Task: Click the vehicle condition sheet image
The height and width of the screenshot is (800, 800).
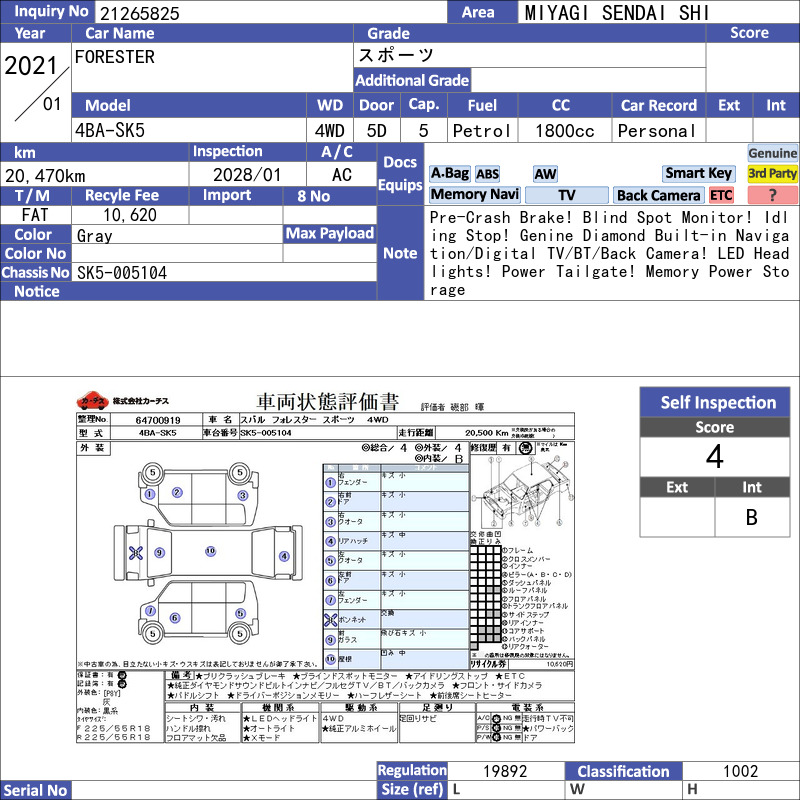Action: pos(326,567)
